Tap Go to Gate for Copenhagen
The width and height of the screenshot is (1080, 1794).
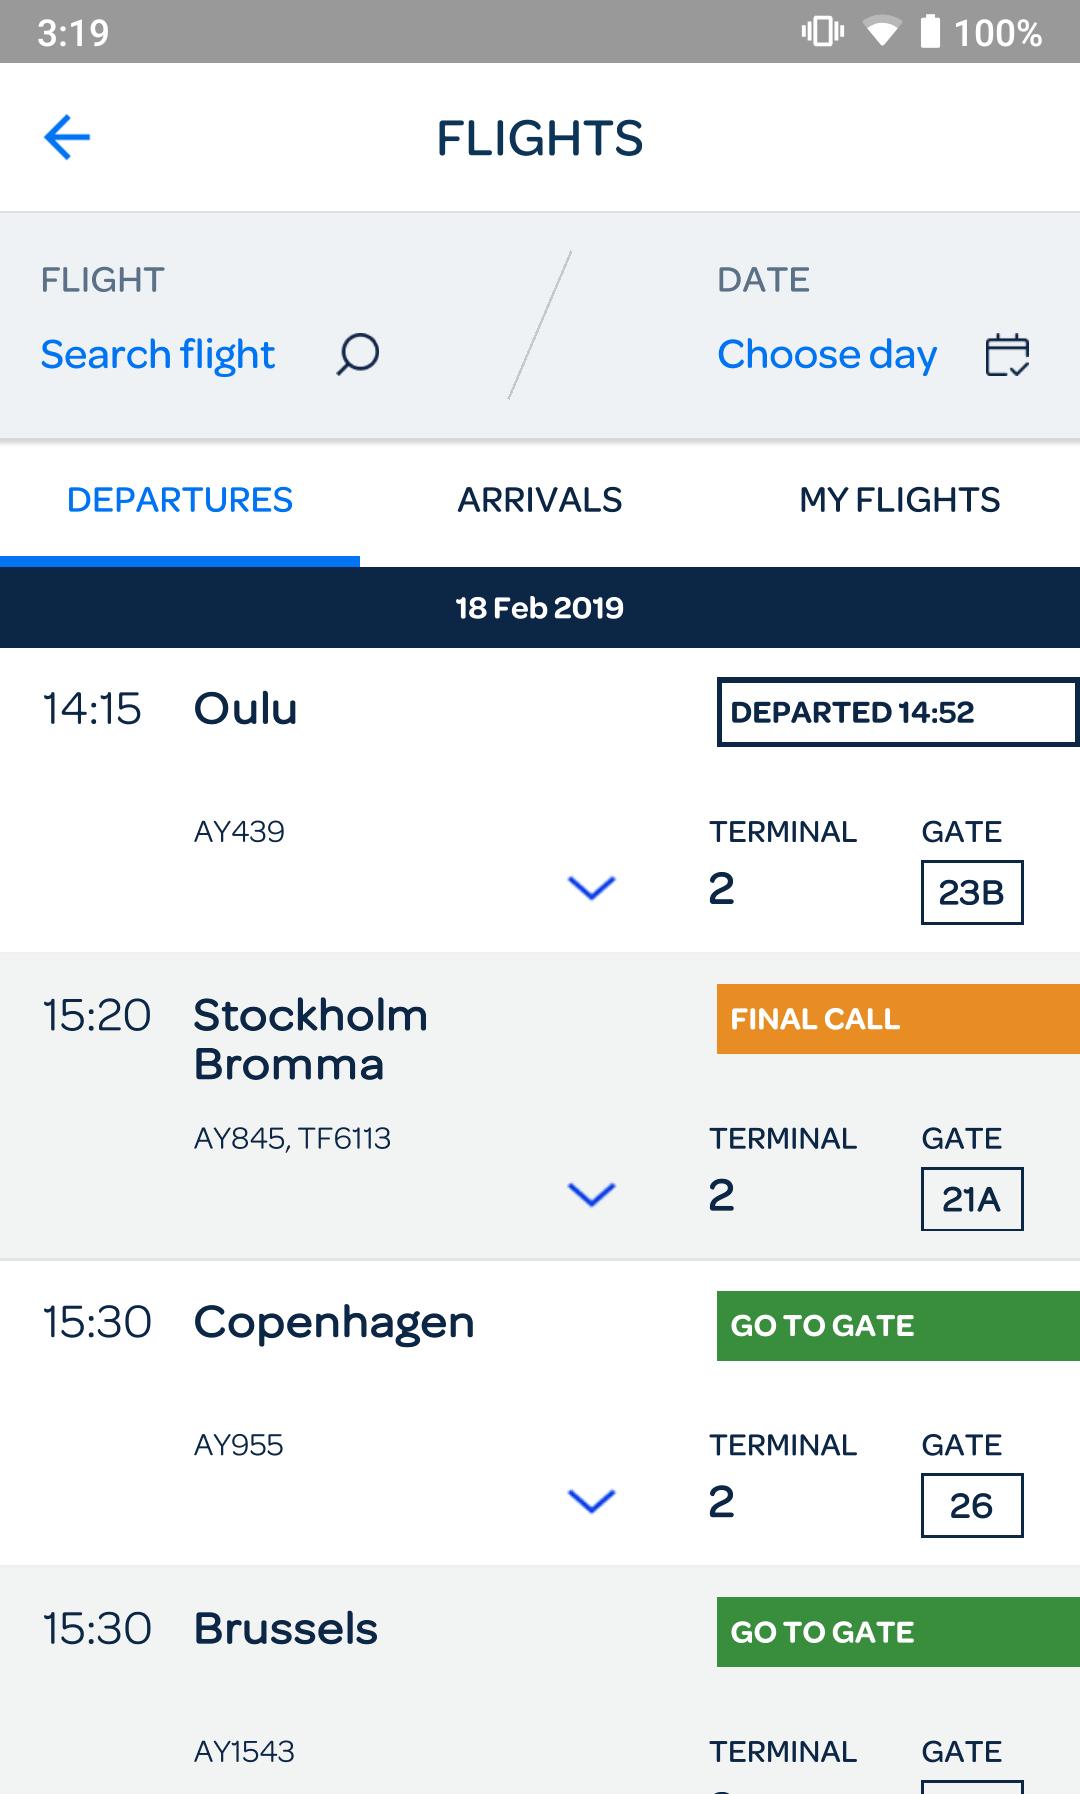click(897, 1326)
